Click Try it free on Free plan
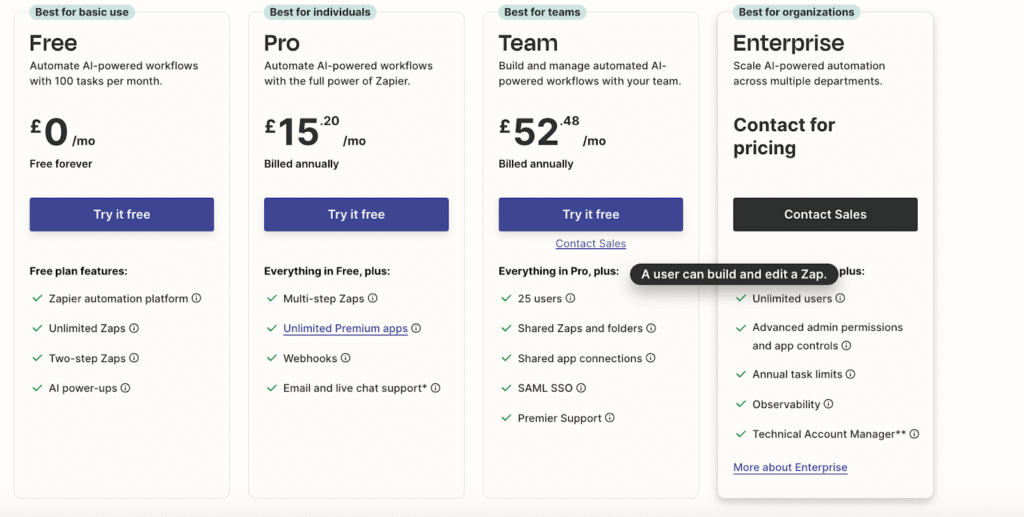1024x517 pixels. [122, 214]
